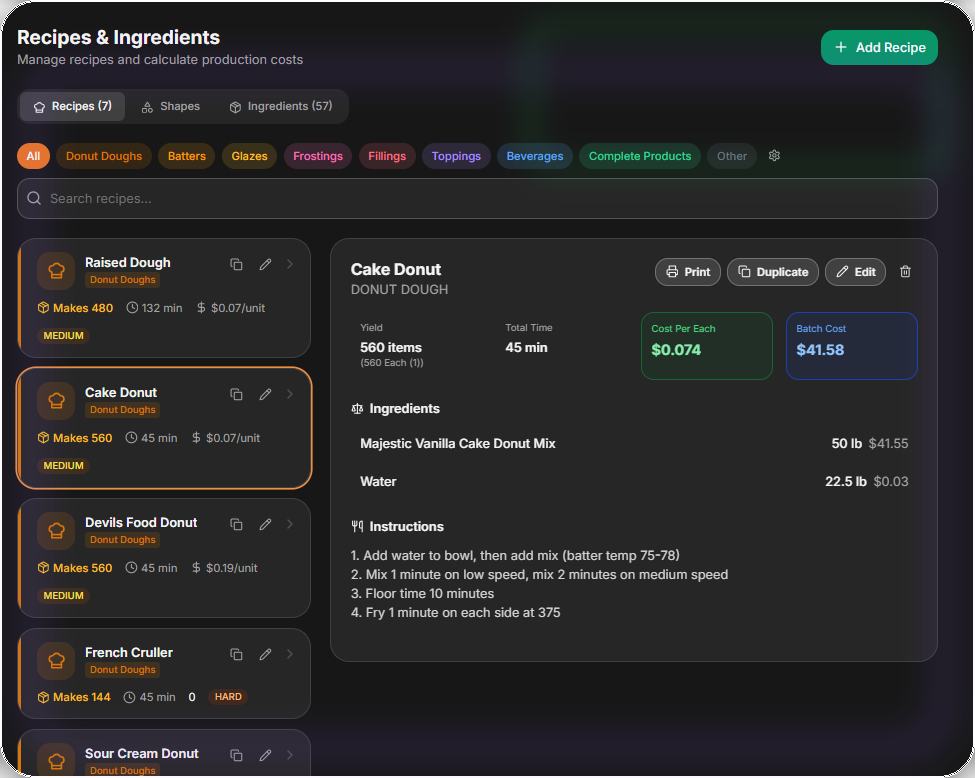
Task: Click the chef hat icon on Devils Food Donut
Action: click(x=55, y=530)
